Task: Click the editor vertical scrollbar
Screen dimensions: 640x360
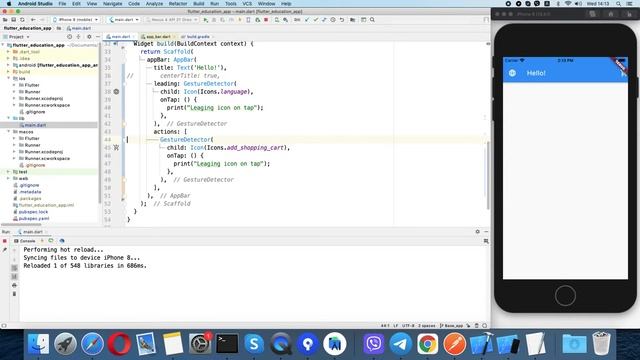Action: pyautogui.click(x=488, y=176)
